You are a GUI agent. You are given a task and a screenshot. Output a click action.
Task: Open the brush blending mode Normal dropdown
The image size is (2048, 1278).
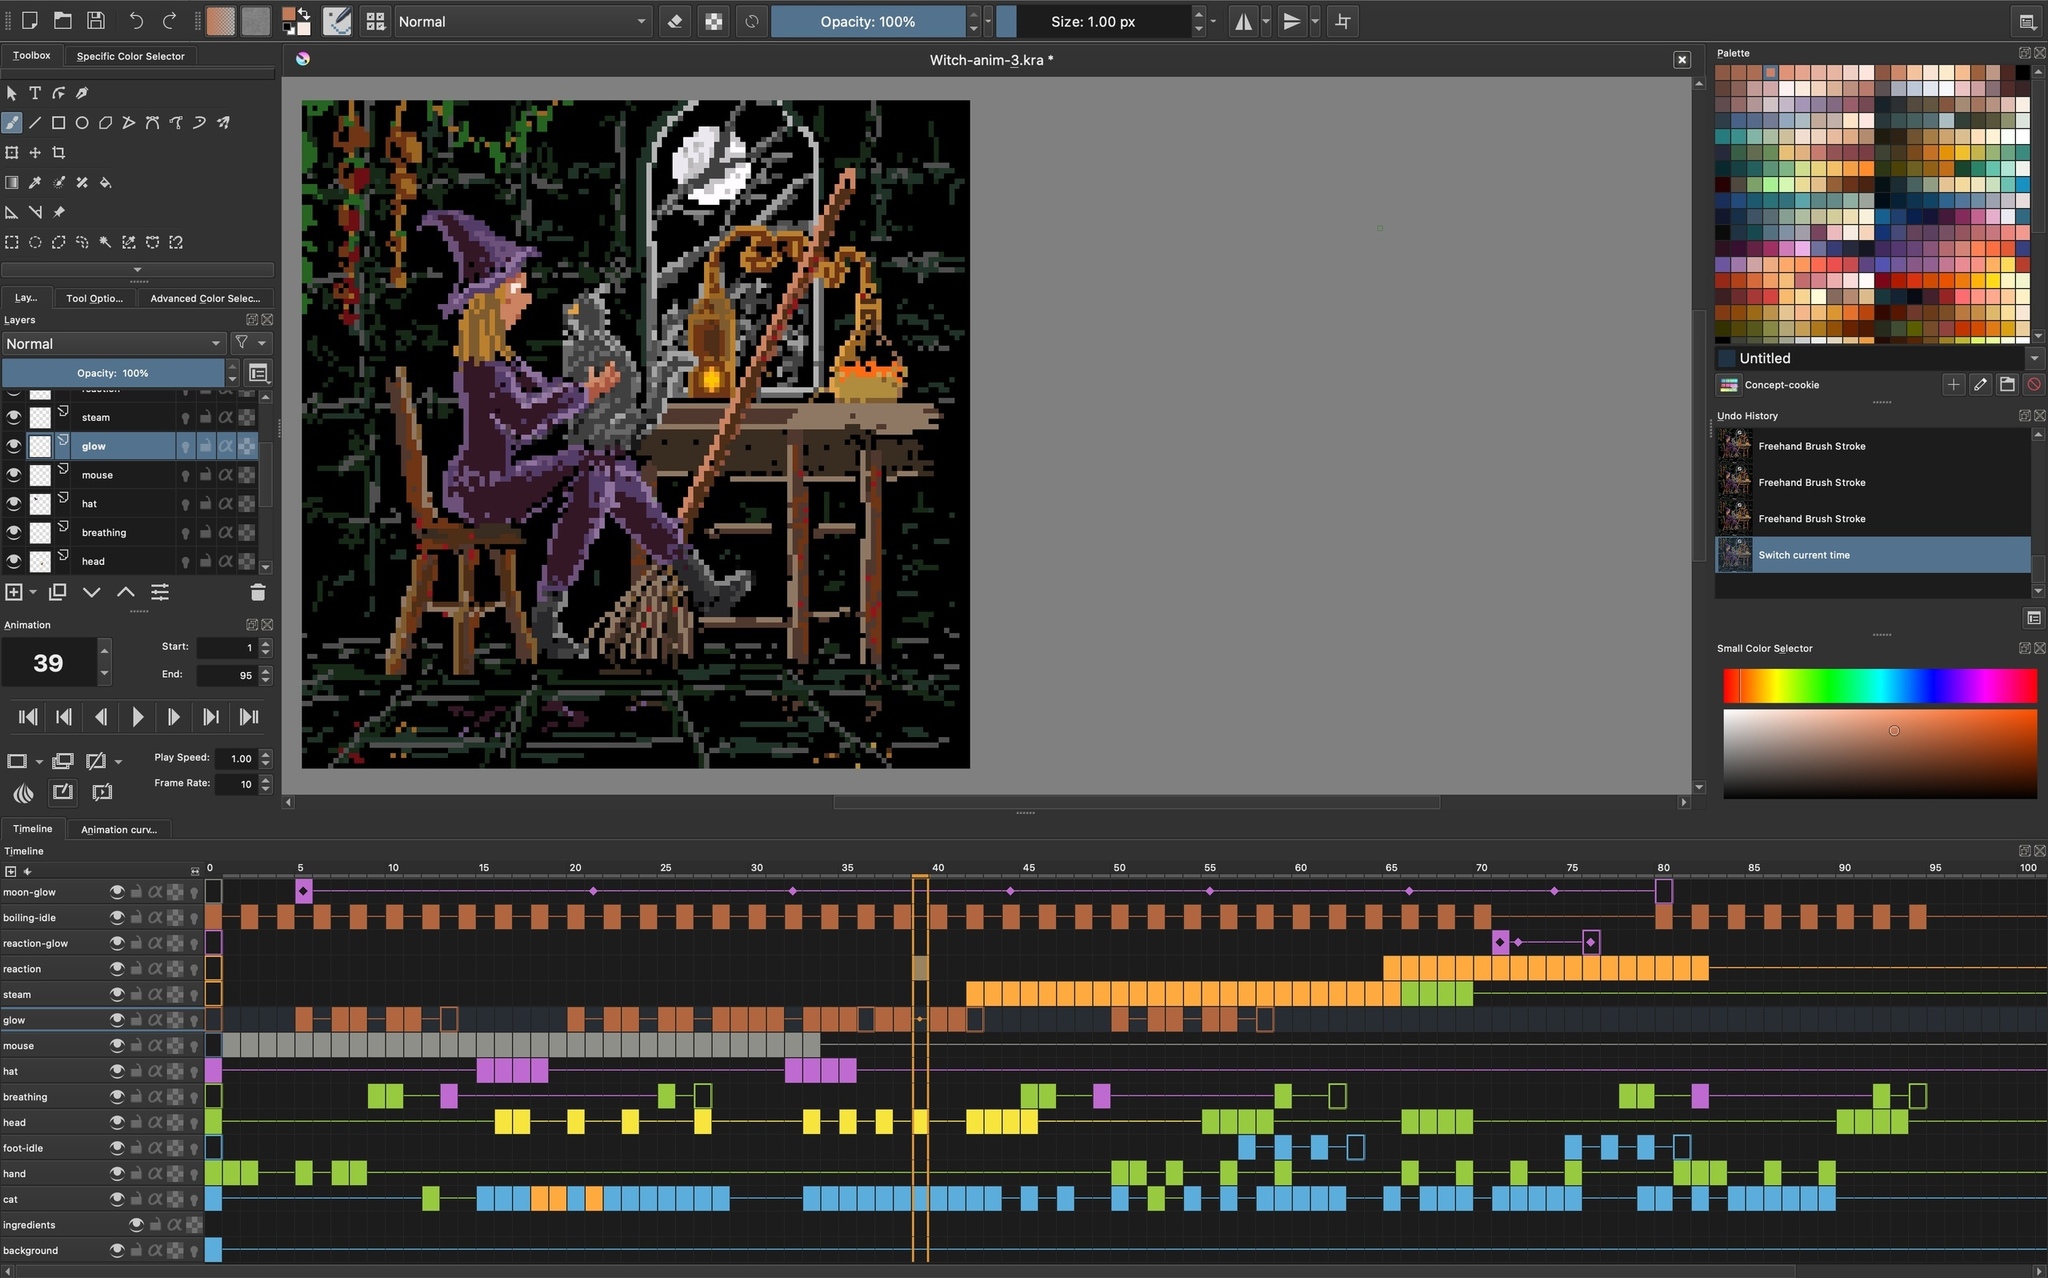pos(522,22)
